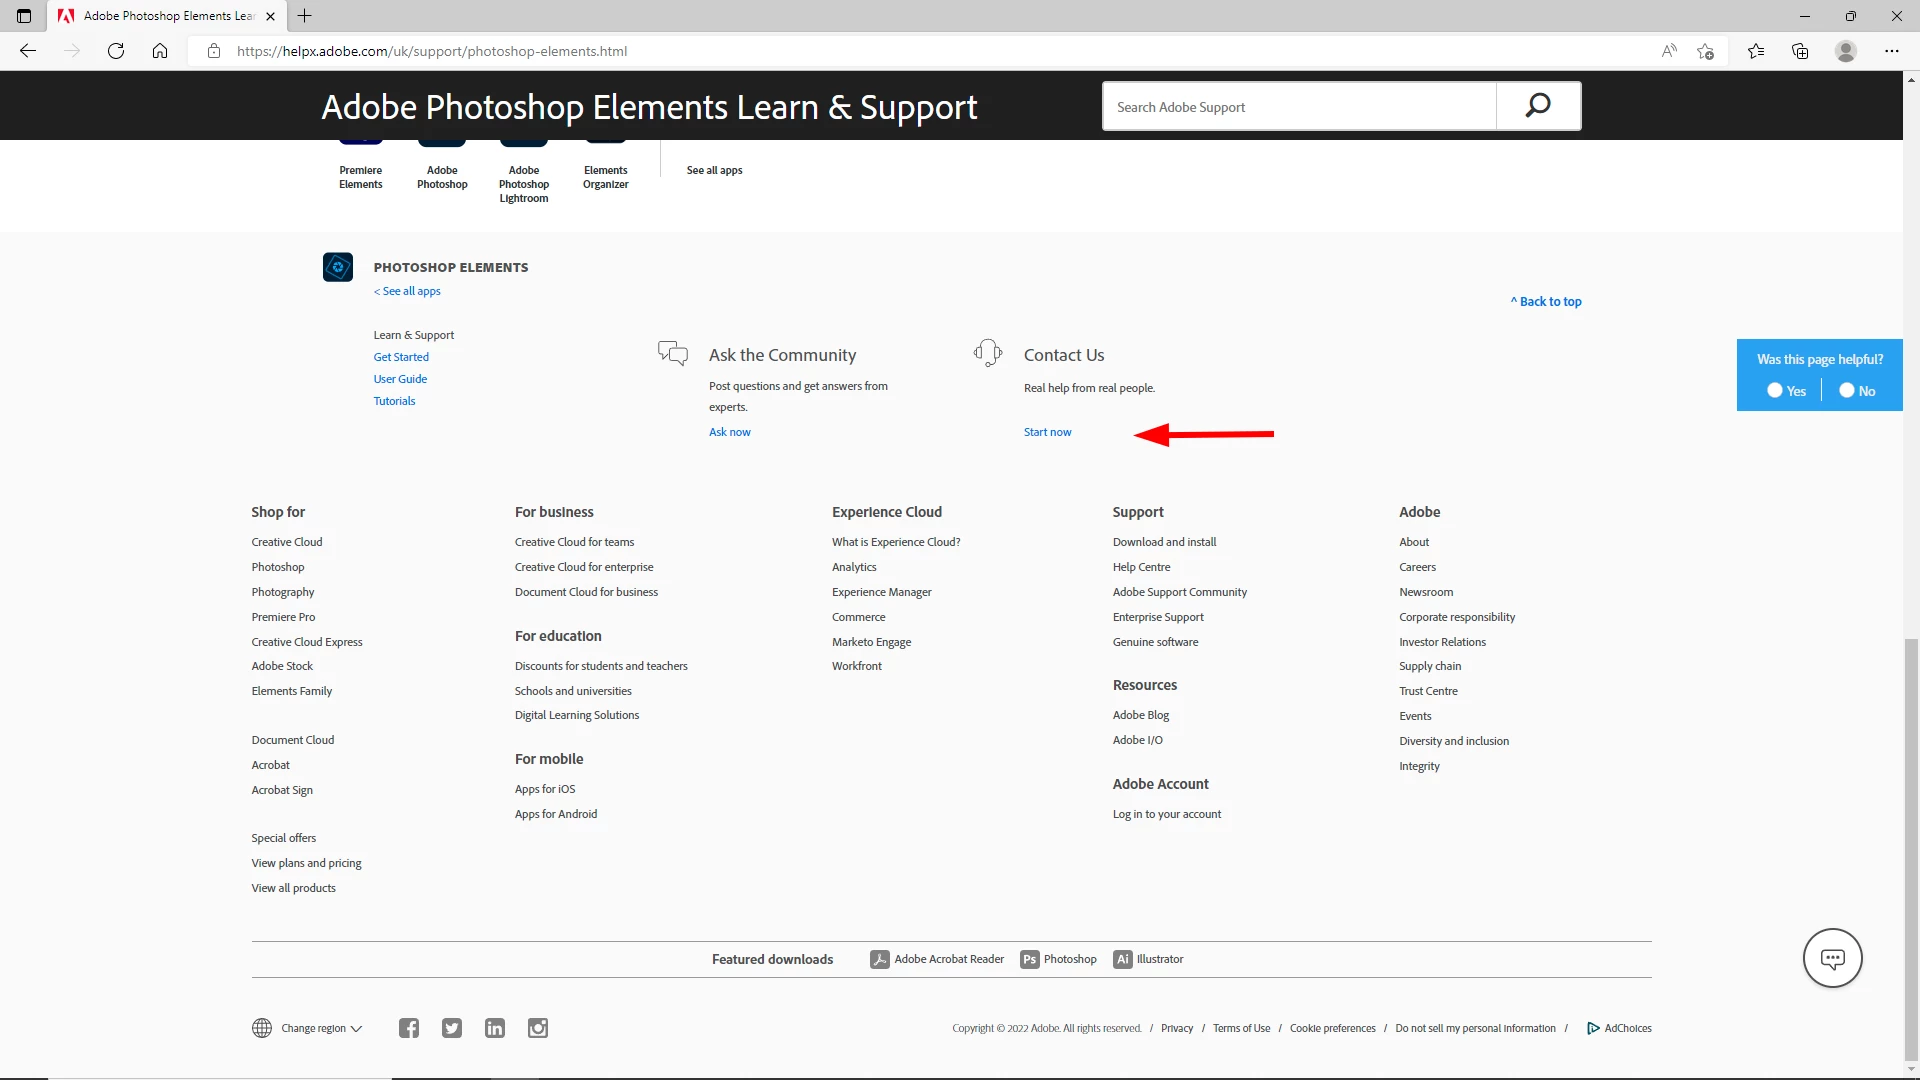Open Adobe's Facebook page icon
Screen dimensions: 1920x1080
[409, 1028]
